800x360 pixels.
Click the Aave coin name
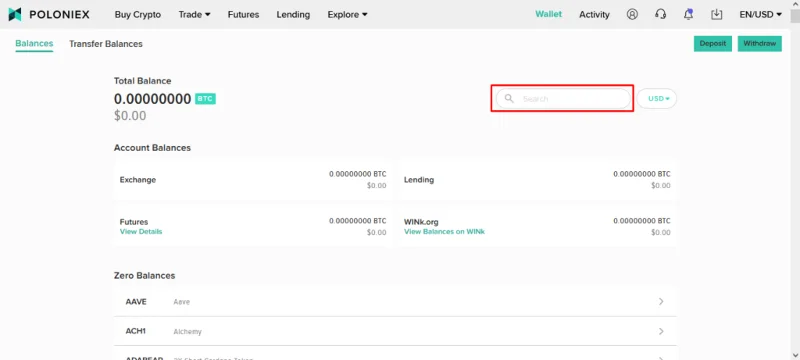(182, 302)
